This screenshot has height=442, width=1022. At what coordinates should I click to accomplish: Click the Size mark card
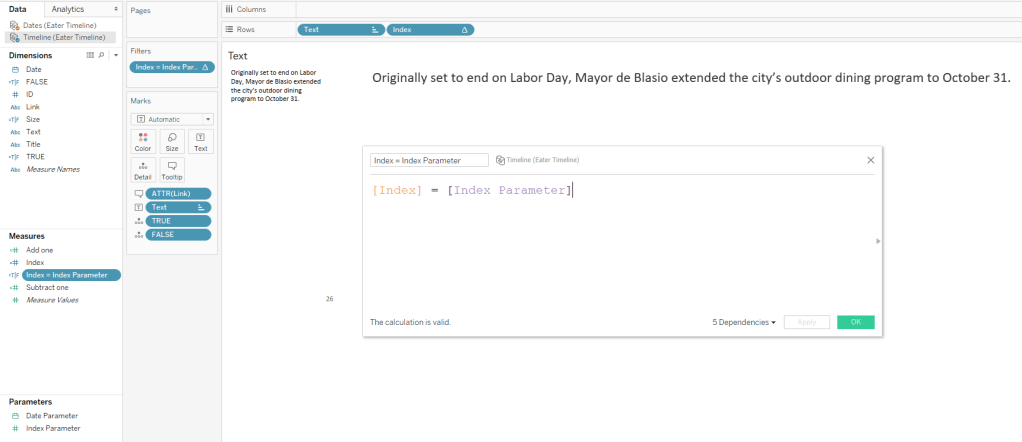(172, 141)
